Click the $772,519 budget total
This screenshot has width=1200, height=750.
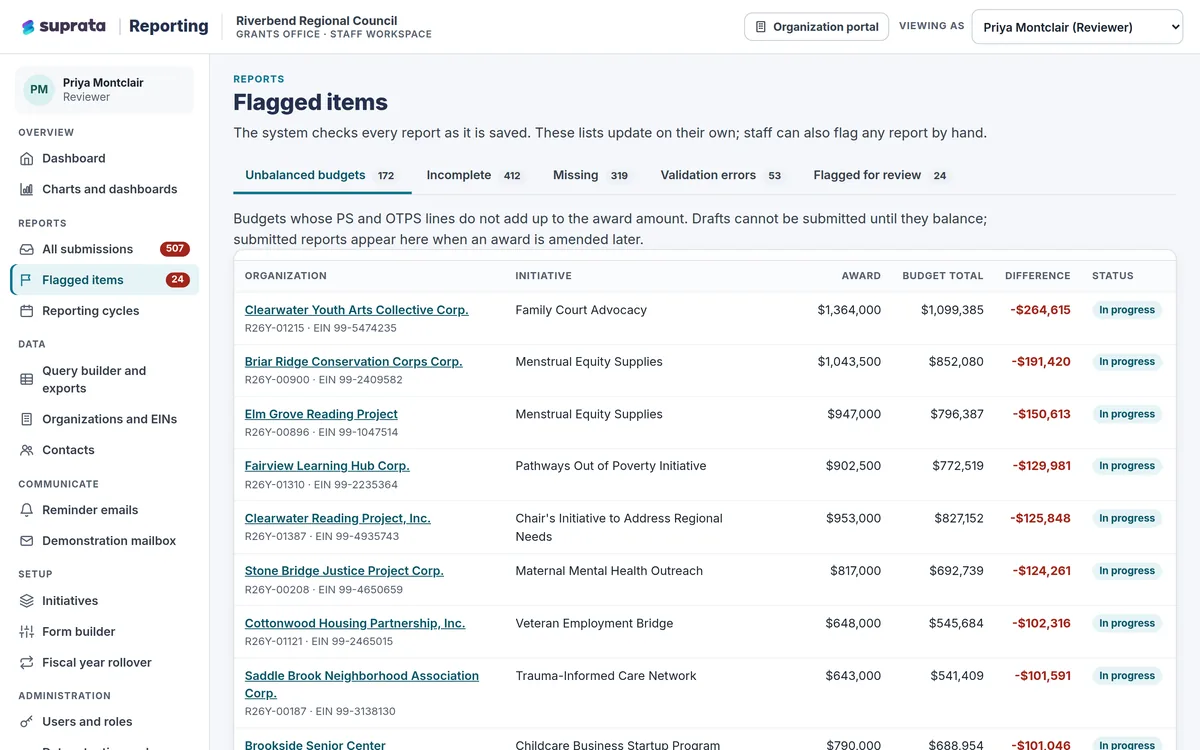click(957, 466)
